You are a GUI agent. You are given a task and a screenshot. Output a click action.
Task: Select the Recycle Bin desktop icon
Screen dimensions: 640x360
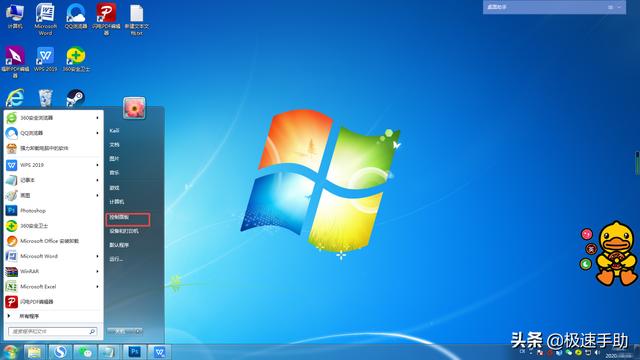[45, 98]
